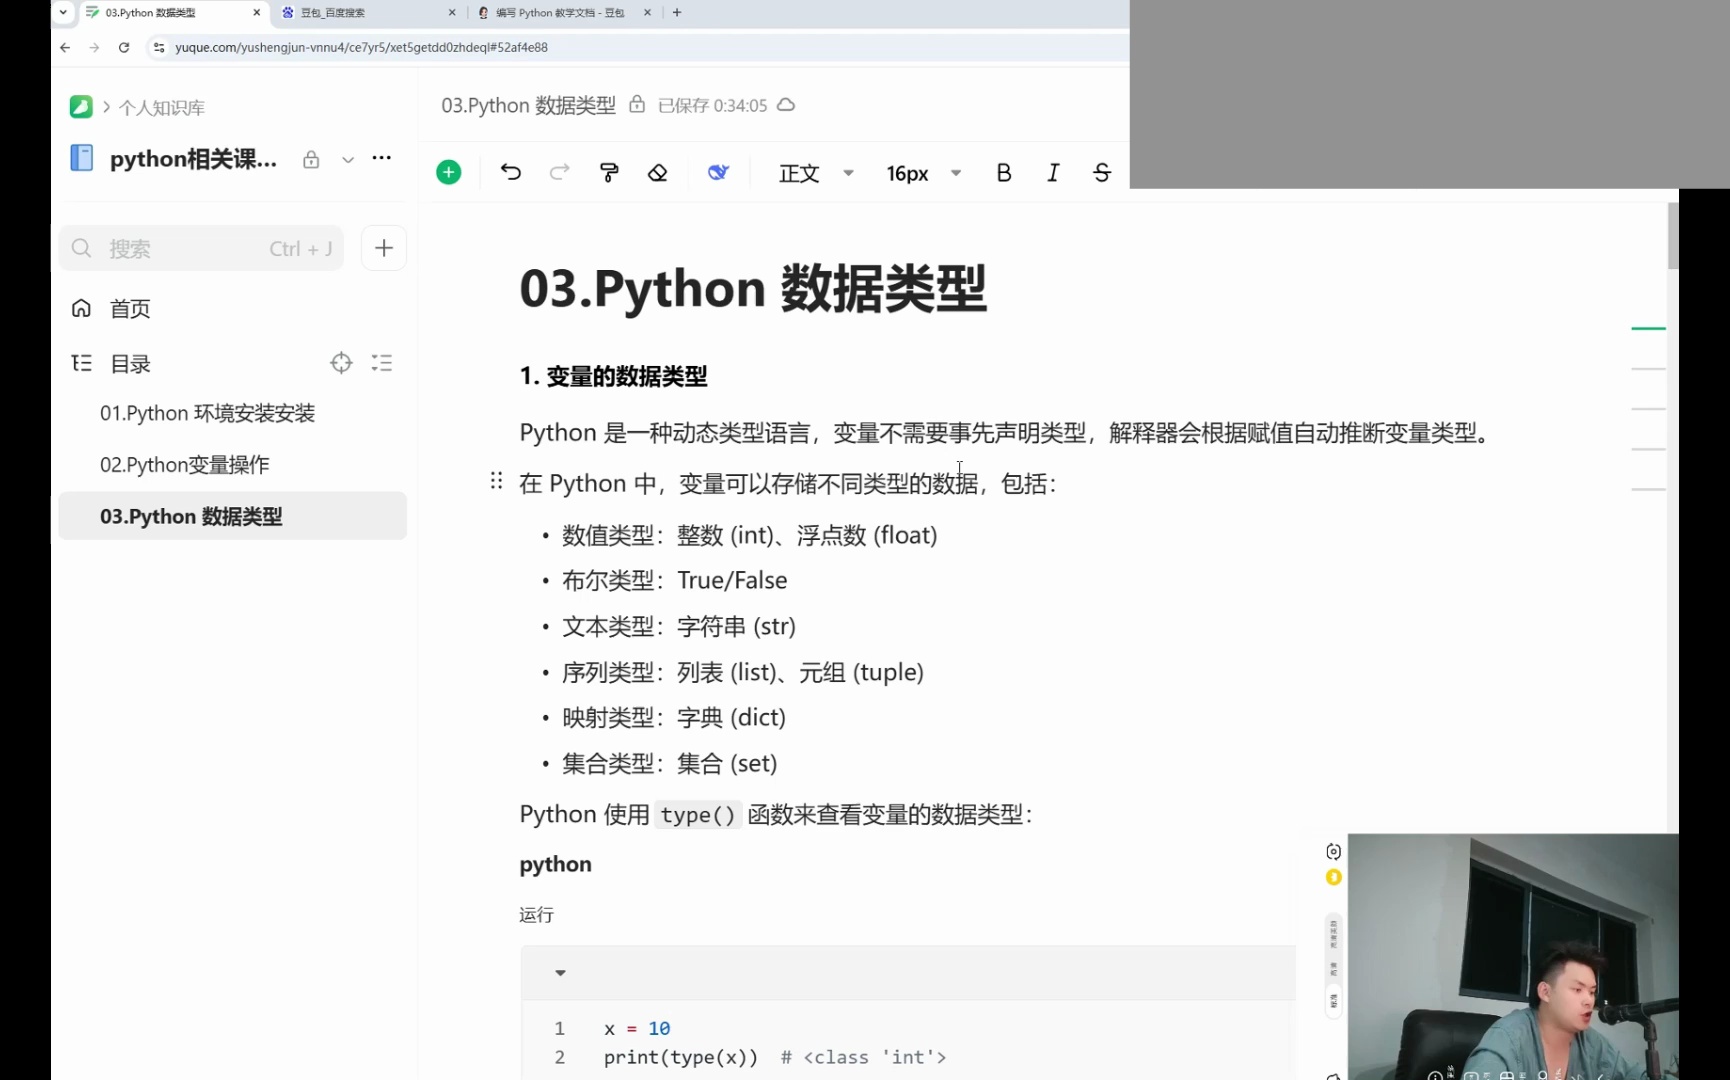Collapse the code block with the triangle
The height and width of the screenshot is (1080, 1730).
pyautogui.click(x=560, y=973)
